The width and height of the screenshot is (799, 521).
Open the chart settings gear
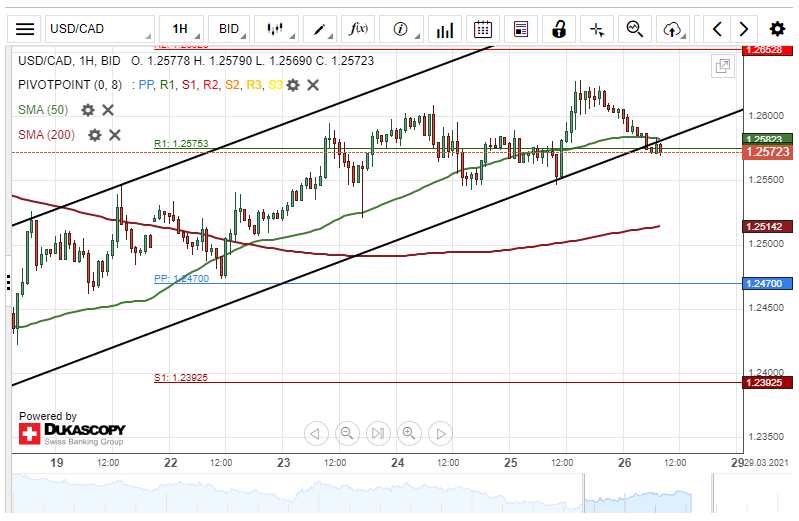tap(777, 29)
